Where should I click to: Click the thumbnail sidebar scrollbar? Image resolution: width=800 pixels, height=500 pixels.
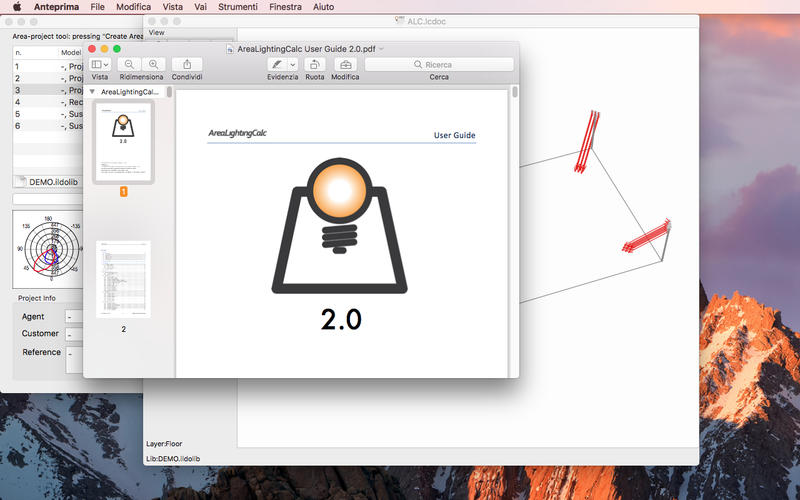tap(169, 92)
